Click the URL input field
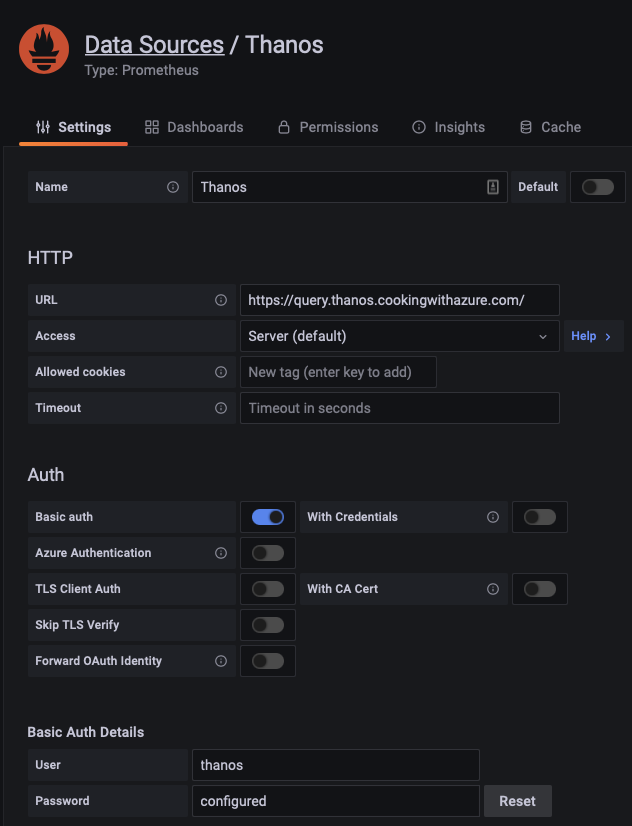The height and width of the screenshot is (826, 632). pos(400,300)
